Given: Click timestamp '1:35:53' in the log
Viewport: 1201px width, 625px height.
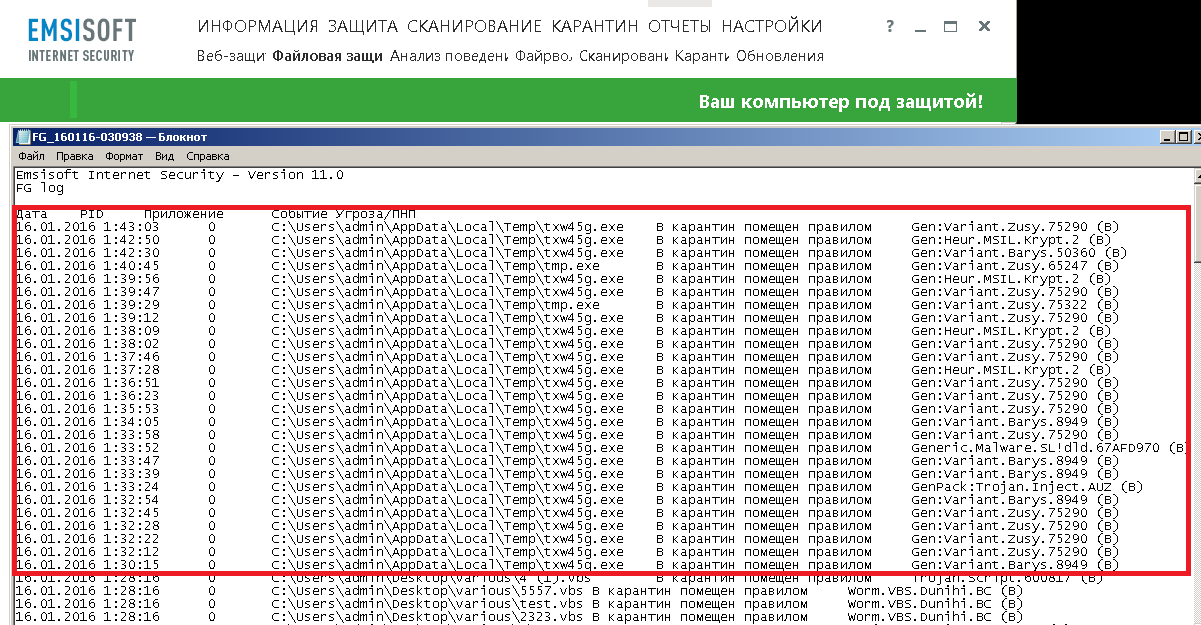Looking at the screenshot, I should tap(132, 409).
